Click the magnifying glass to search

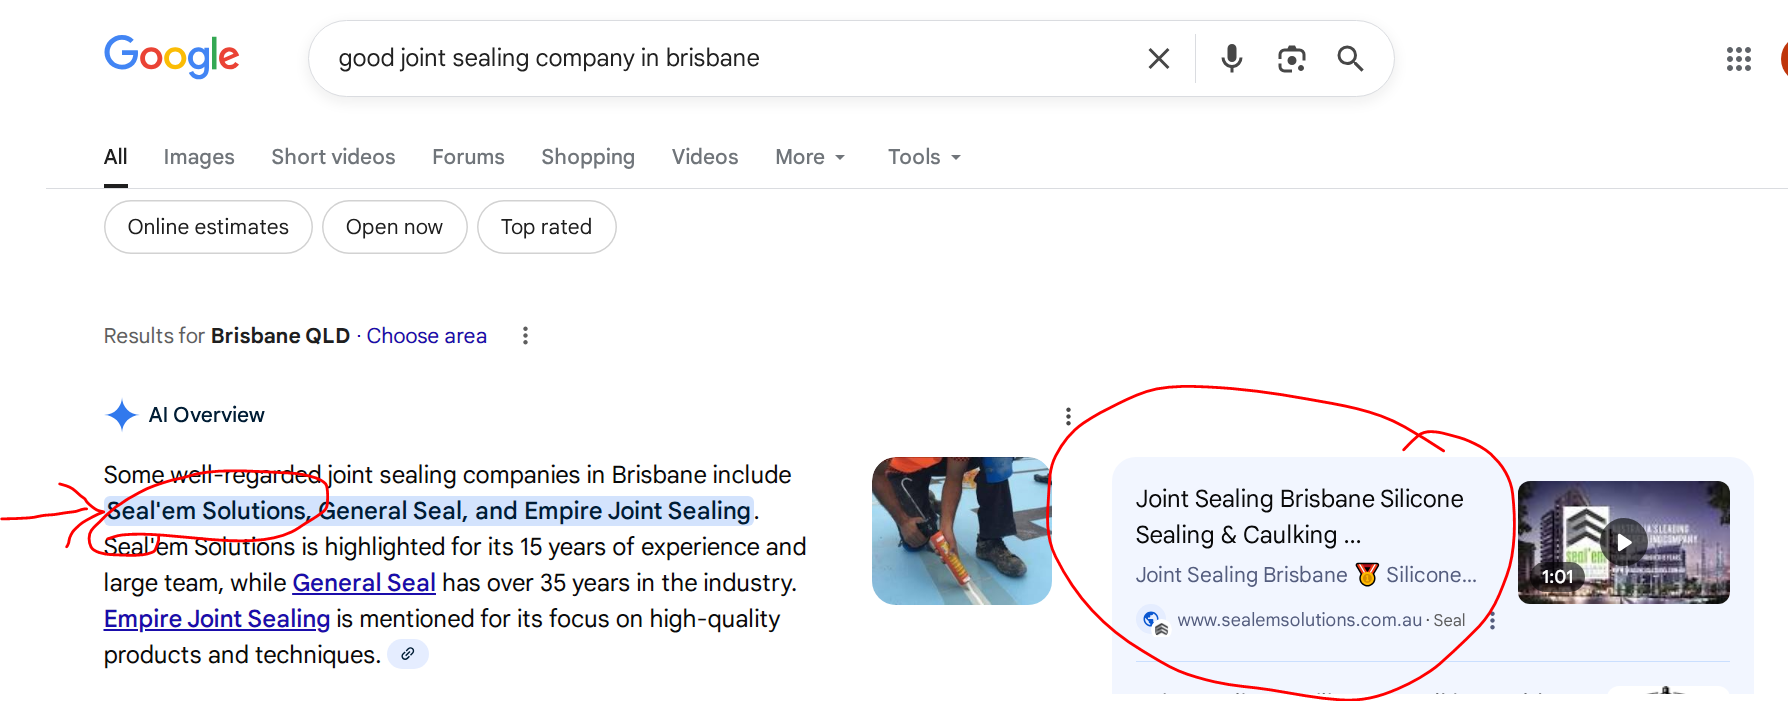tap(1350, 58)
